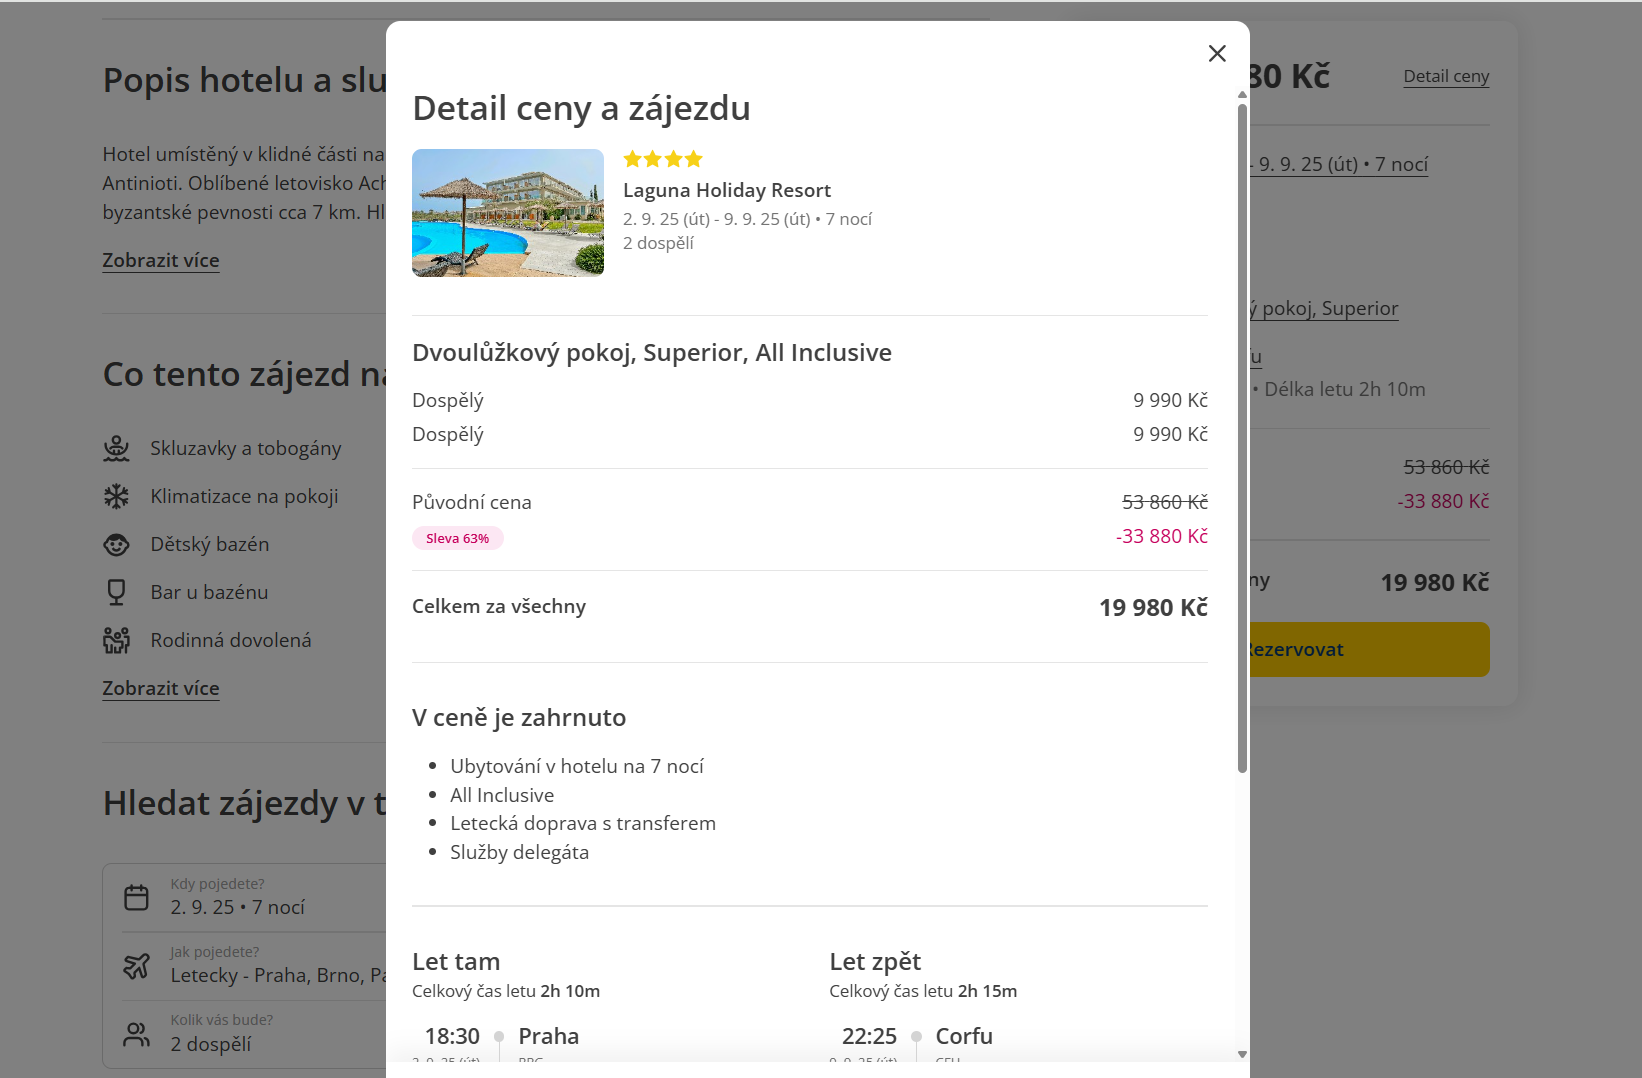1642x1078 pixels.
Task: Click the dialog's vertical scrollbar thumb
Action: (1243, 438)
